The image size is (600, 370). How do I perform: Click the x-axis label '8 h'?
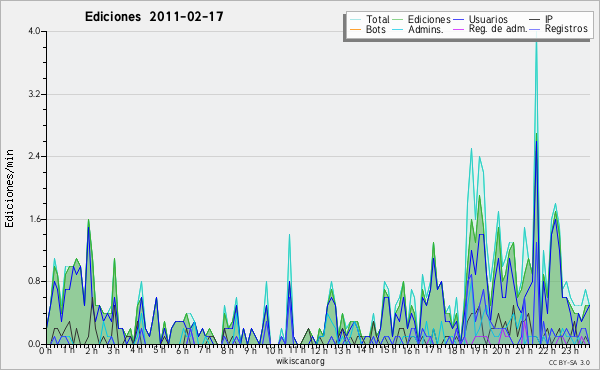227,350
